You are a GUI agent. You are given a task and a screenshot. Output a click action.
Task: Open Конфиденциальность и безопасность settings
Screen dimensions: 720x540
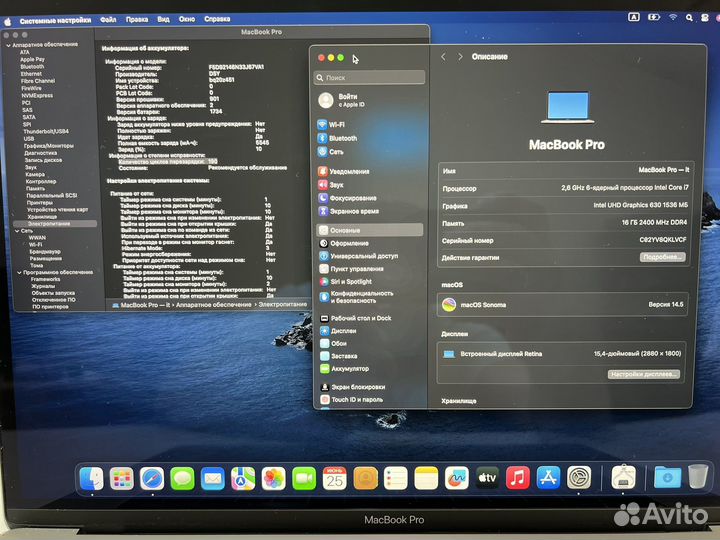pyautogui.click(x=356, y=297)
